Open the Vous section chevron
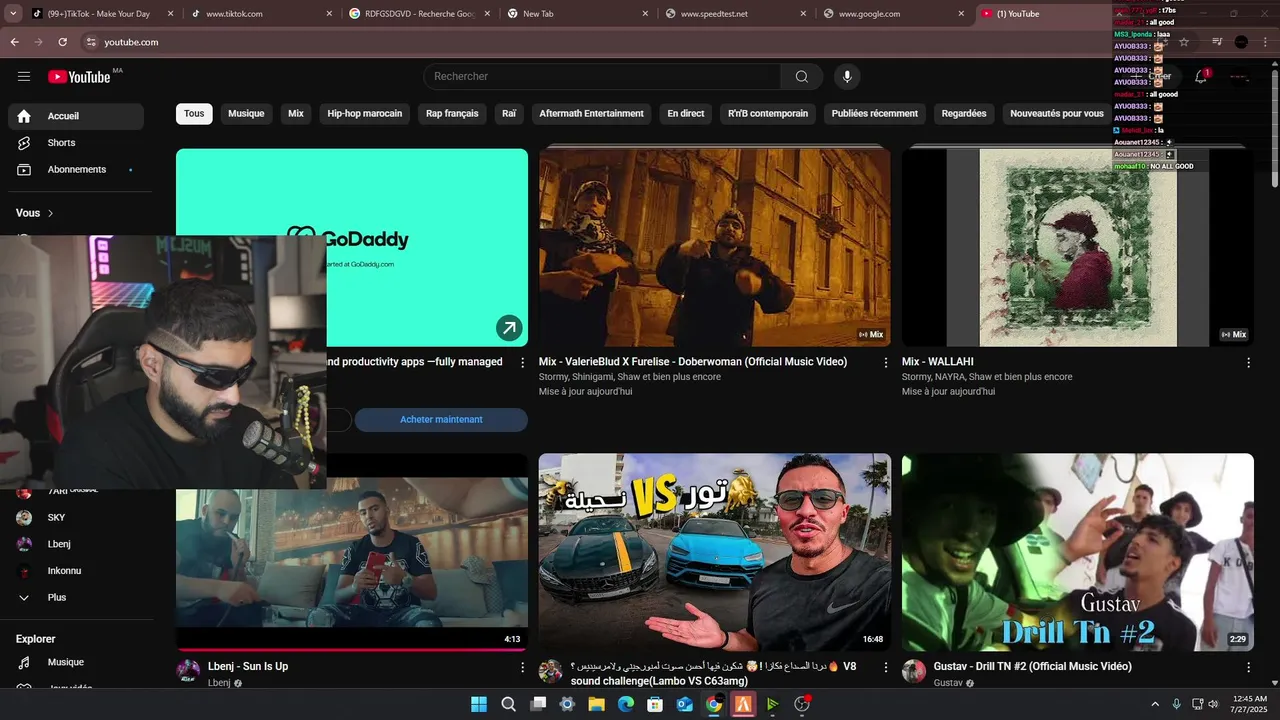The width and height of the screenshot is (1280, 720). coord(51,213)
